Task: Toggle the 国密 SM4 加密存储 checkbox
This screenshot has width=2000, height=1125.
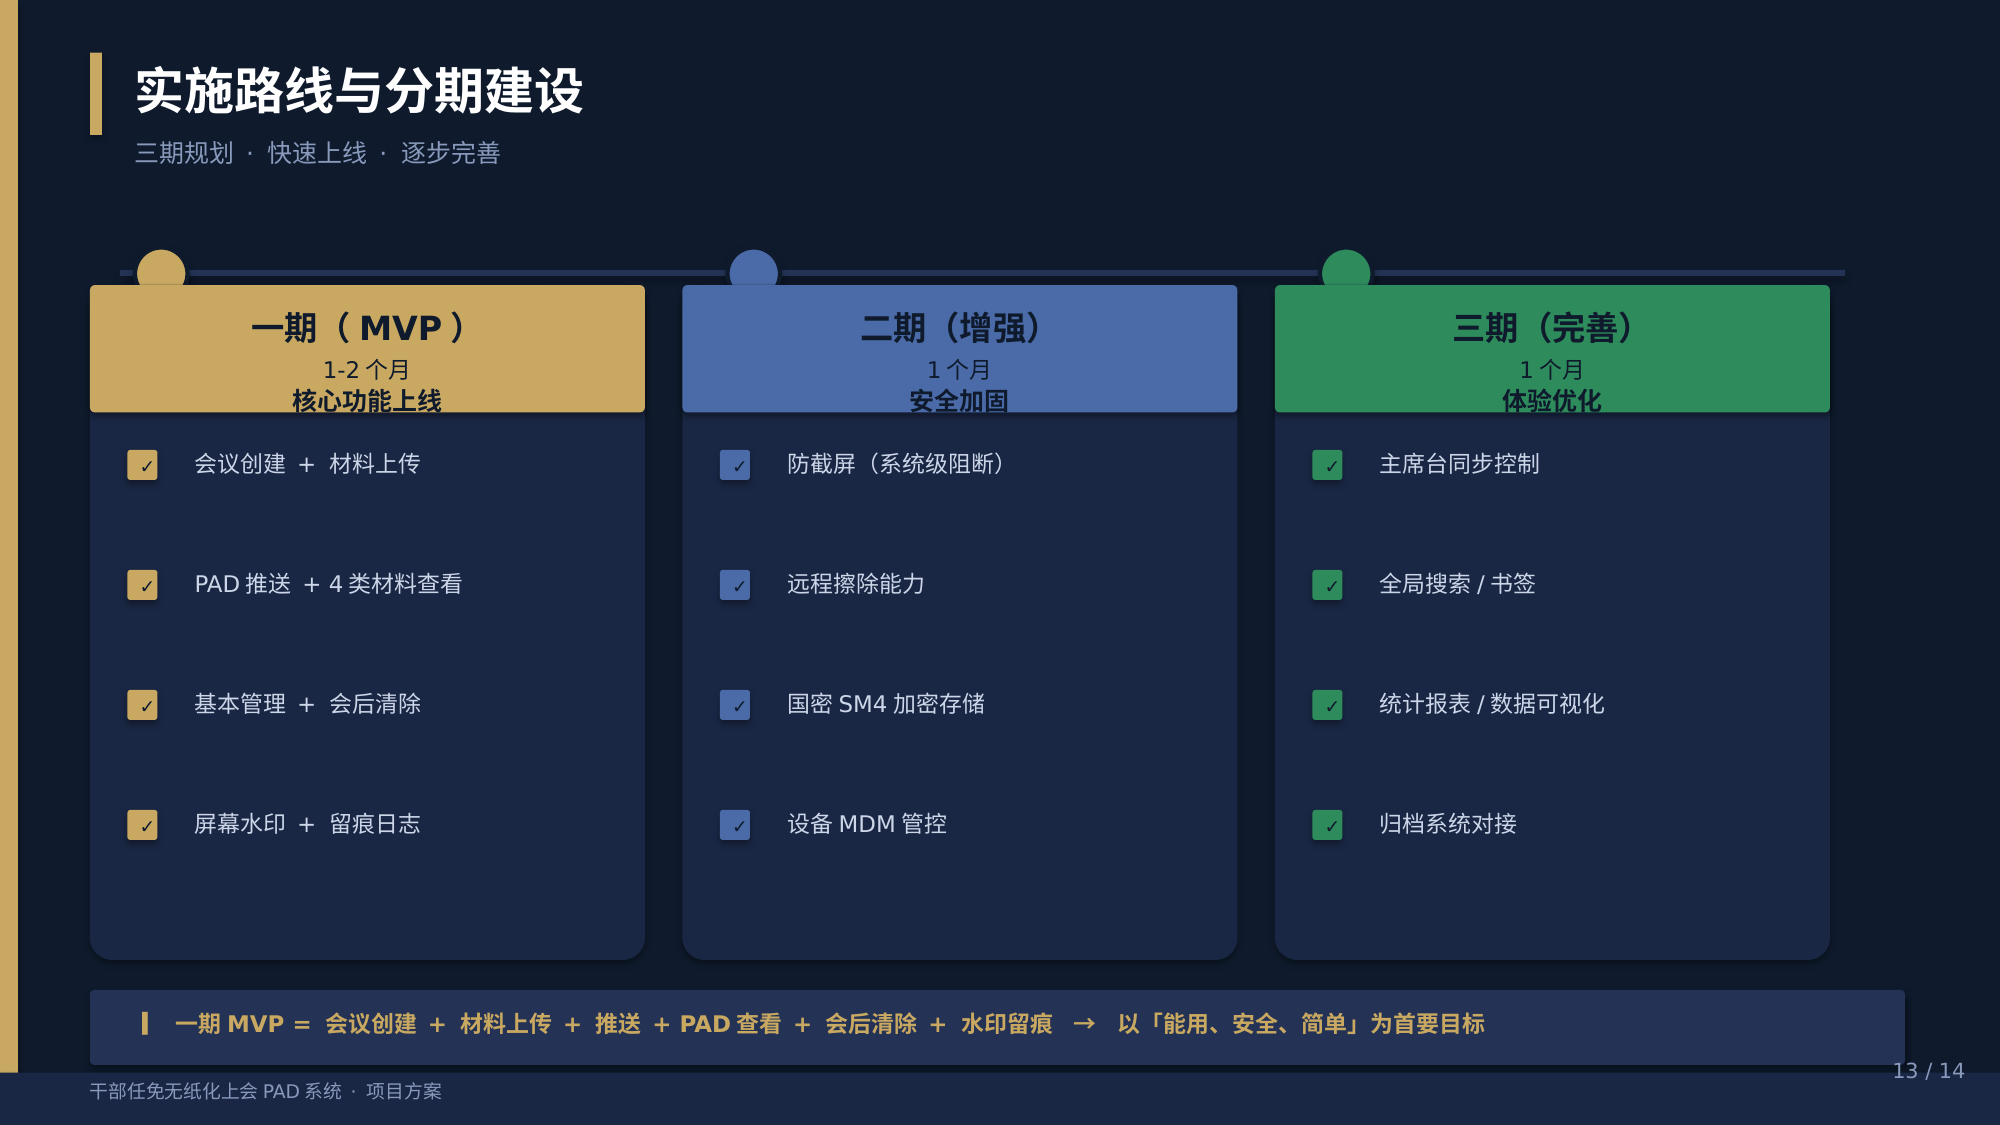Action: click(x=735, y=705)
